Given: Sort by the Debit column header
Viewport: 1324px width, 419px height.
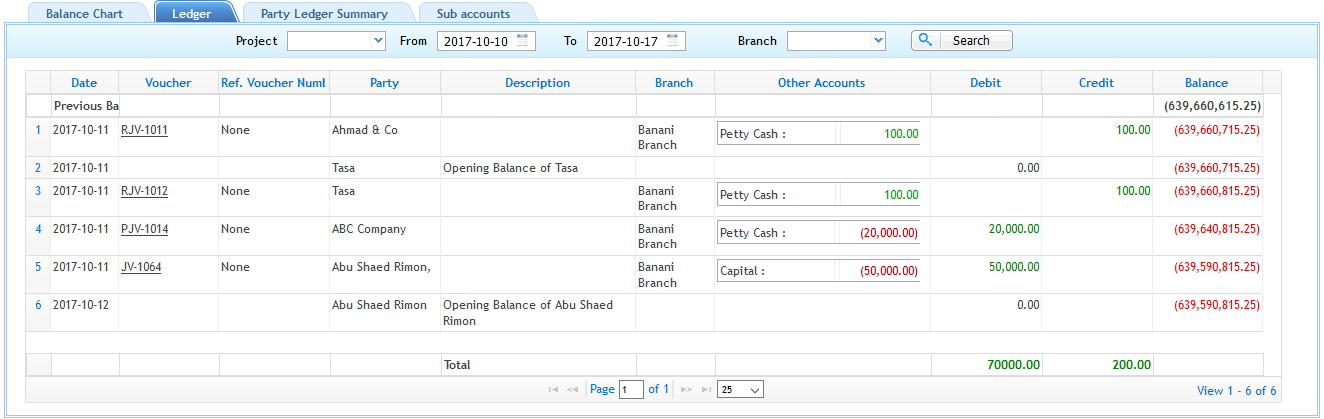Looking at the screenshot, I should coord(985,83).
